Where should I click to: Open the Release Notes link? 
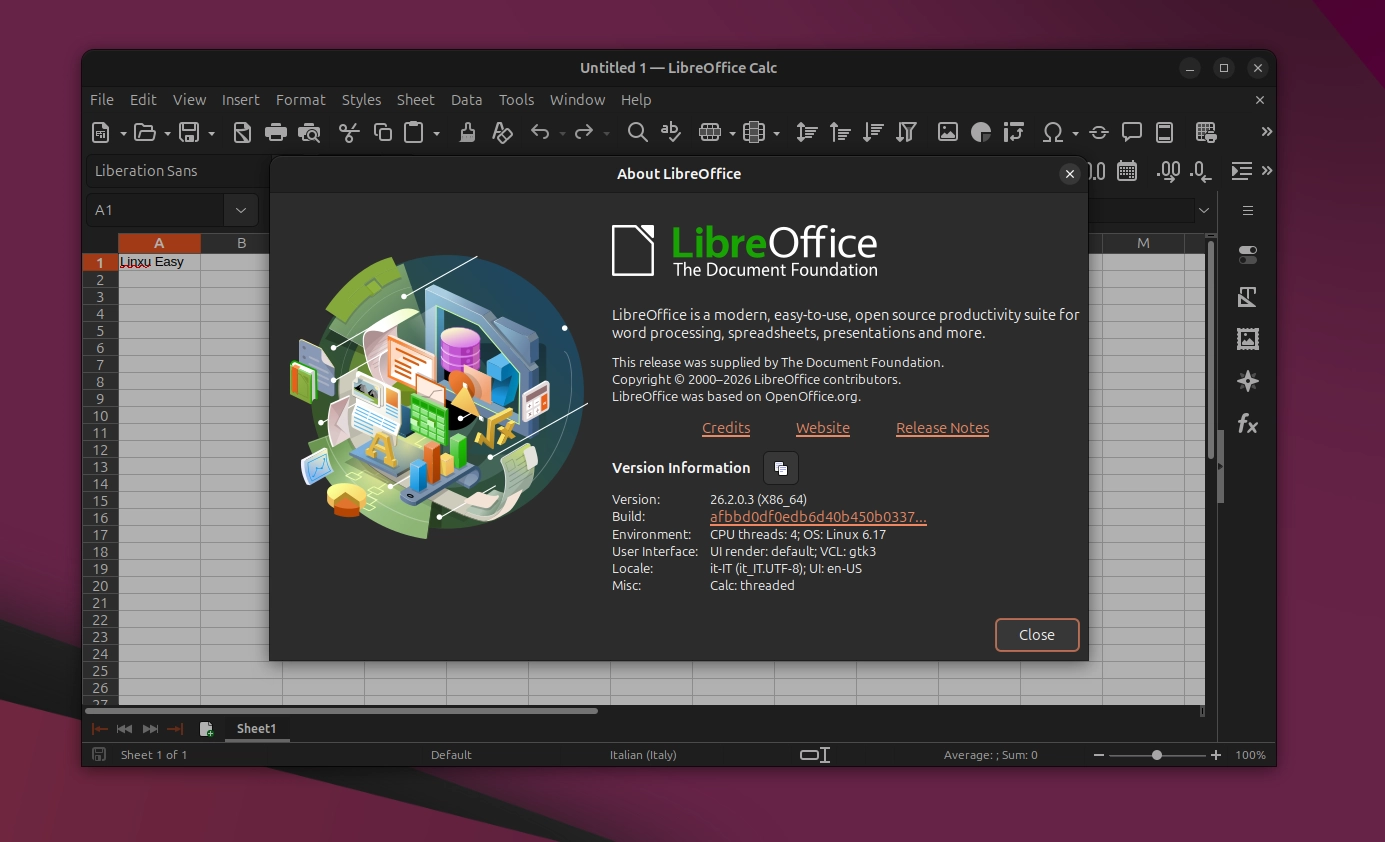pyautogui.click(x=942, y=428)
